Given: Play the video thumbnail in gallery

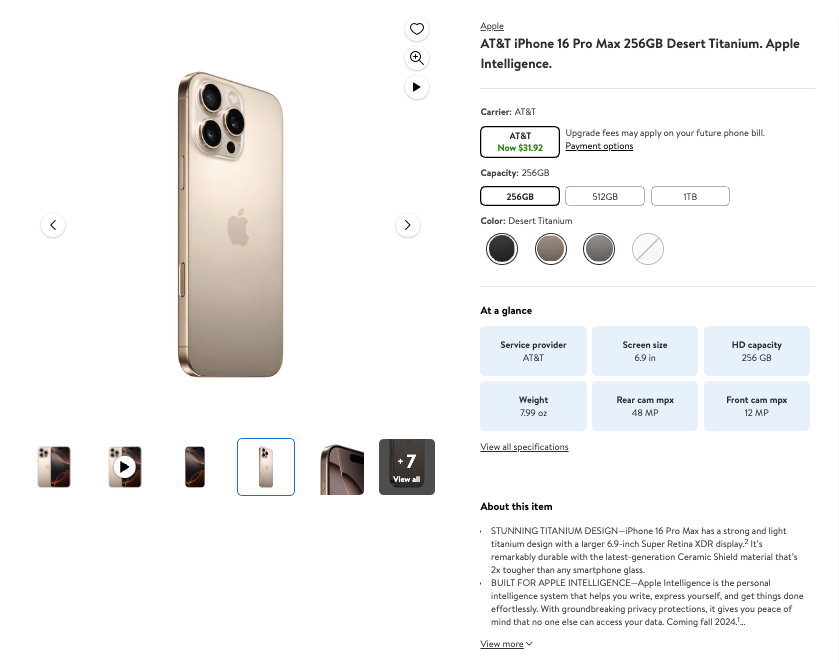Looking at the screenshot, I should 124,466.
